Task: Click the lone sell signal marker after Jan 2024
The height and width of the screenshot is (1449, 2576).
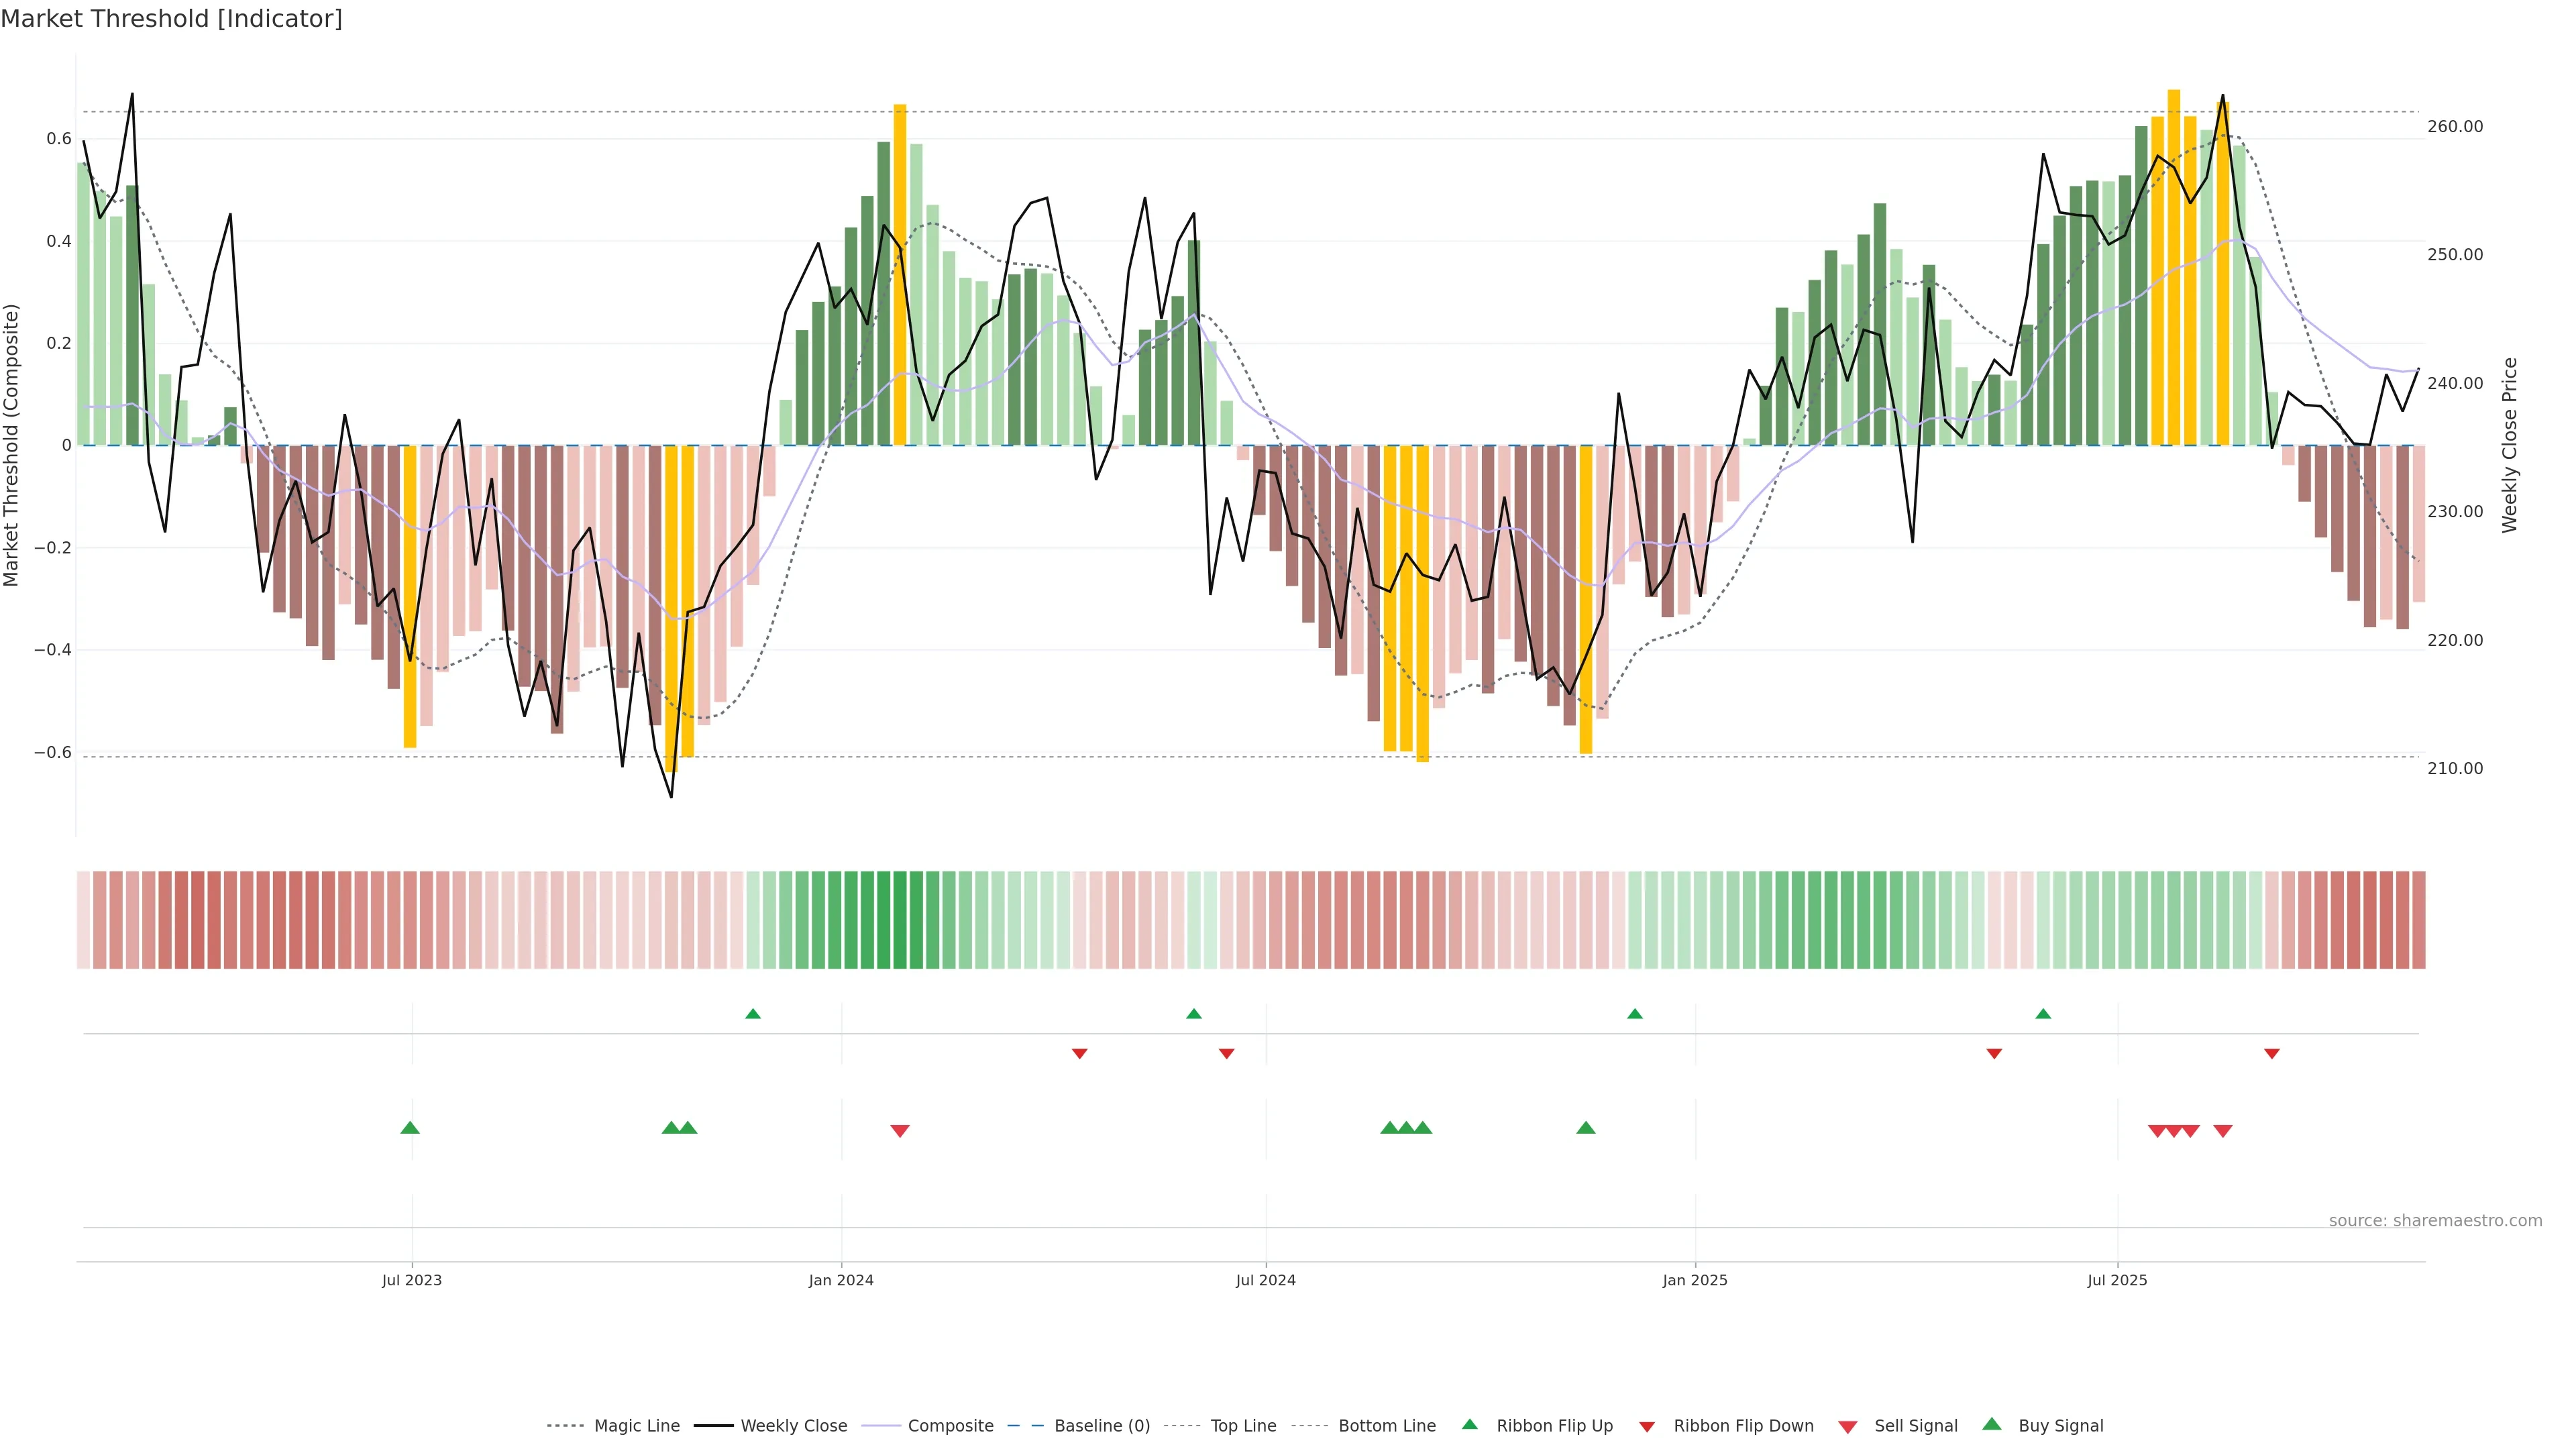Action: (900, 1131)
